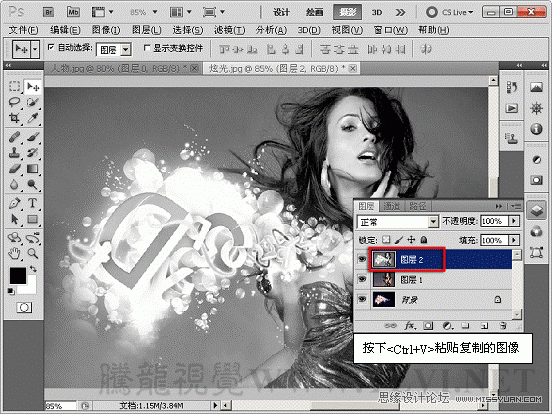Select the Clone Stamp tool
This screenshot has height=414, width=552.
point(14,152)
